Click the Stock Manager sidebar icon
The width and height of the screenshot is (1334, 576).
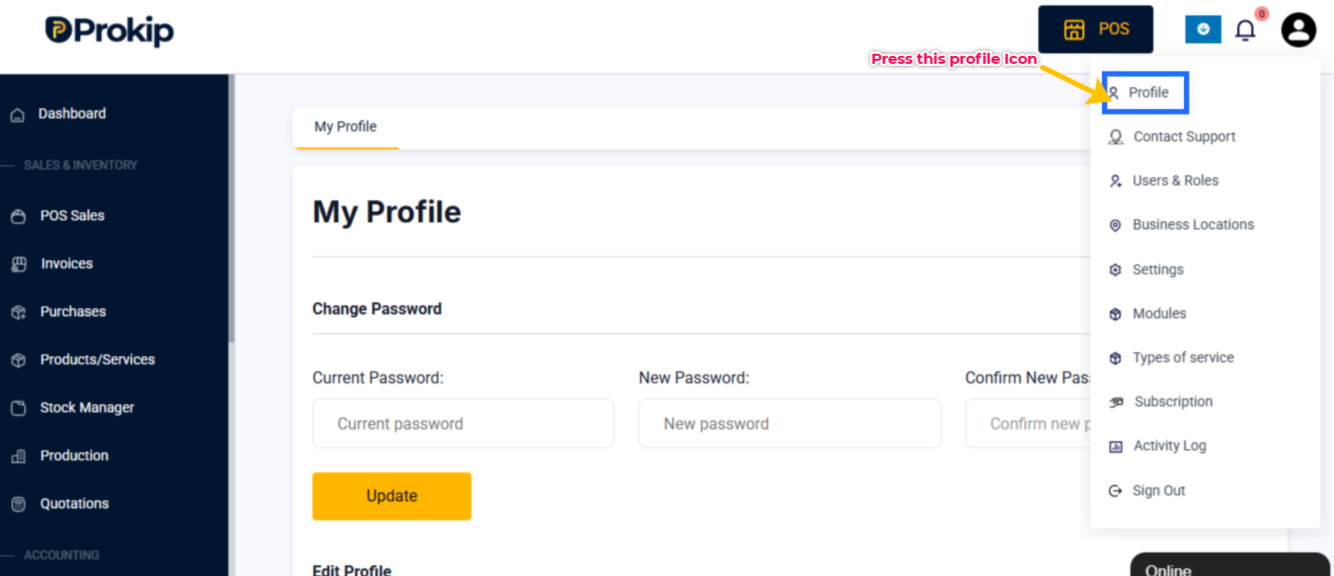coord(18,408)
